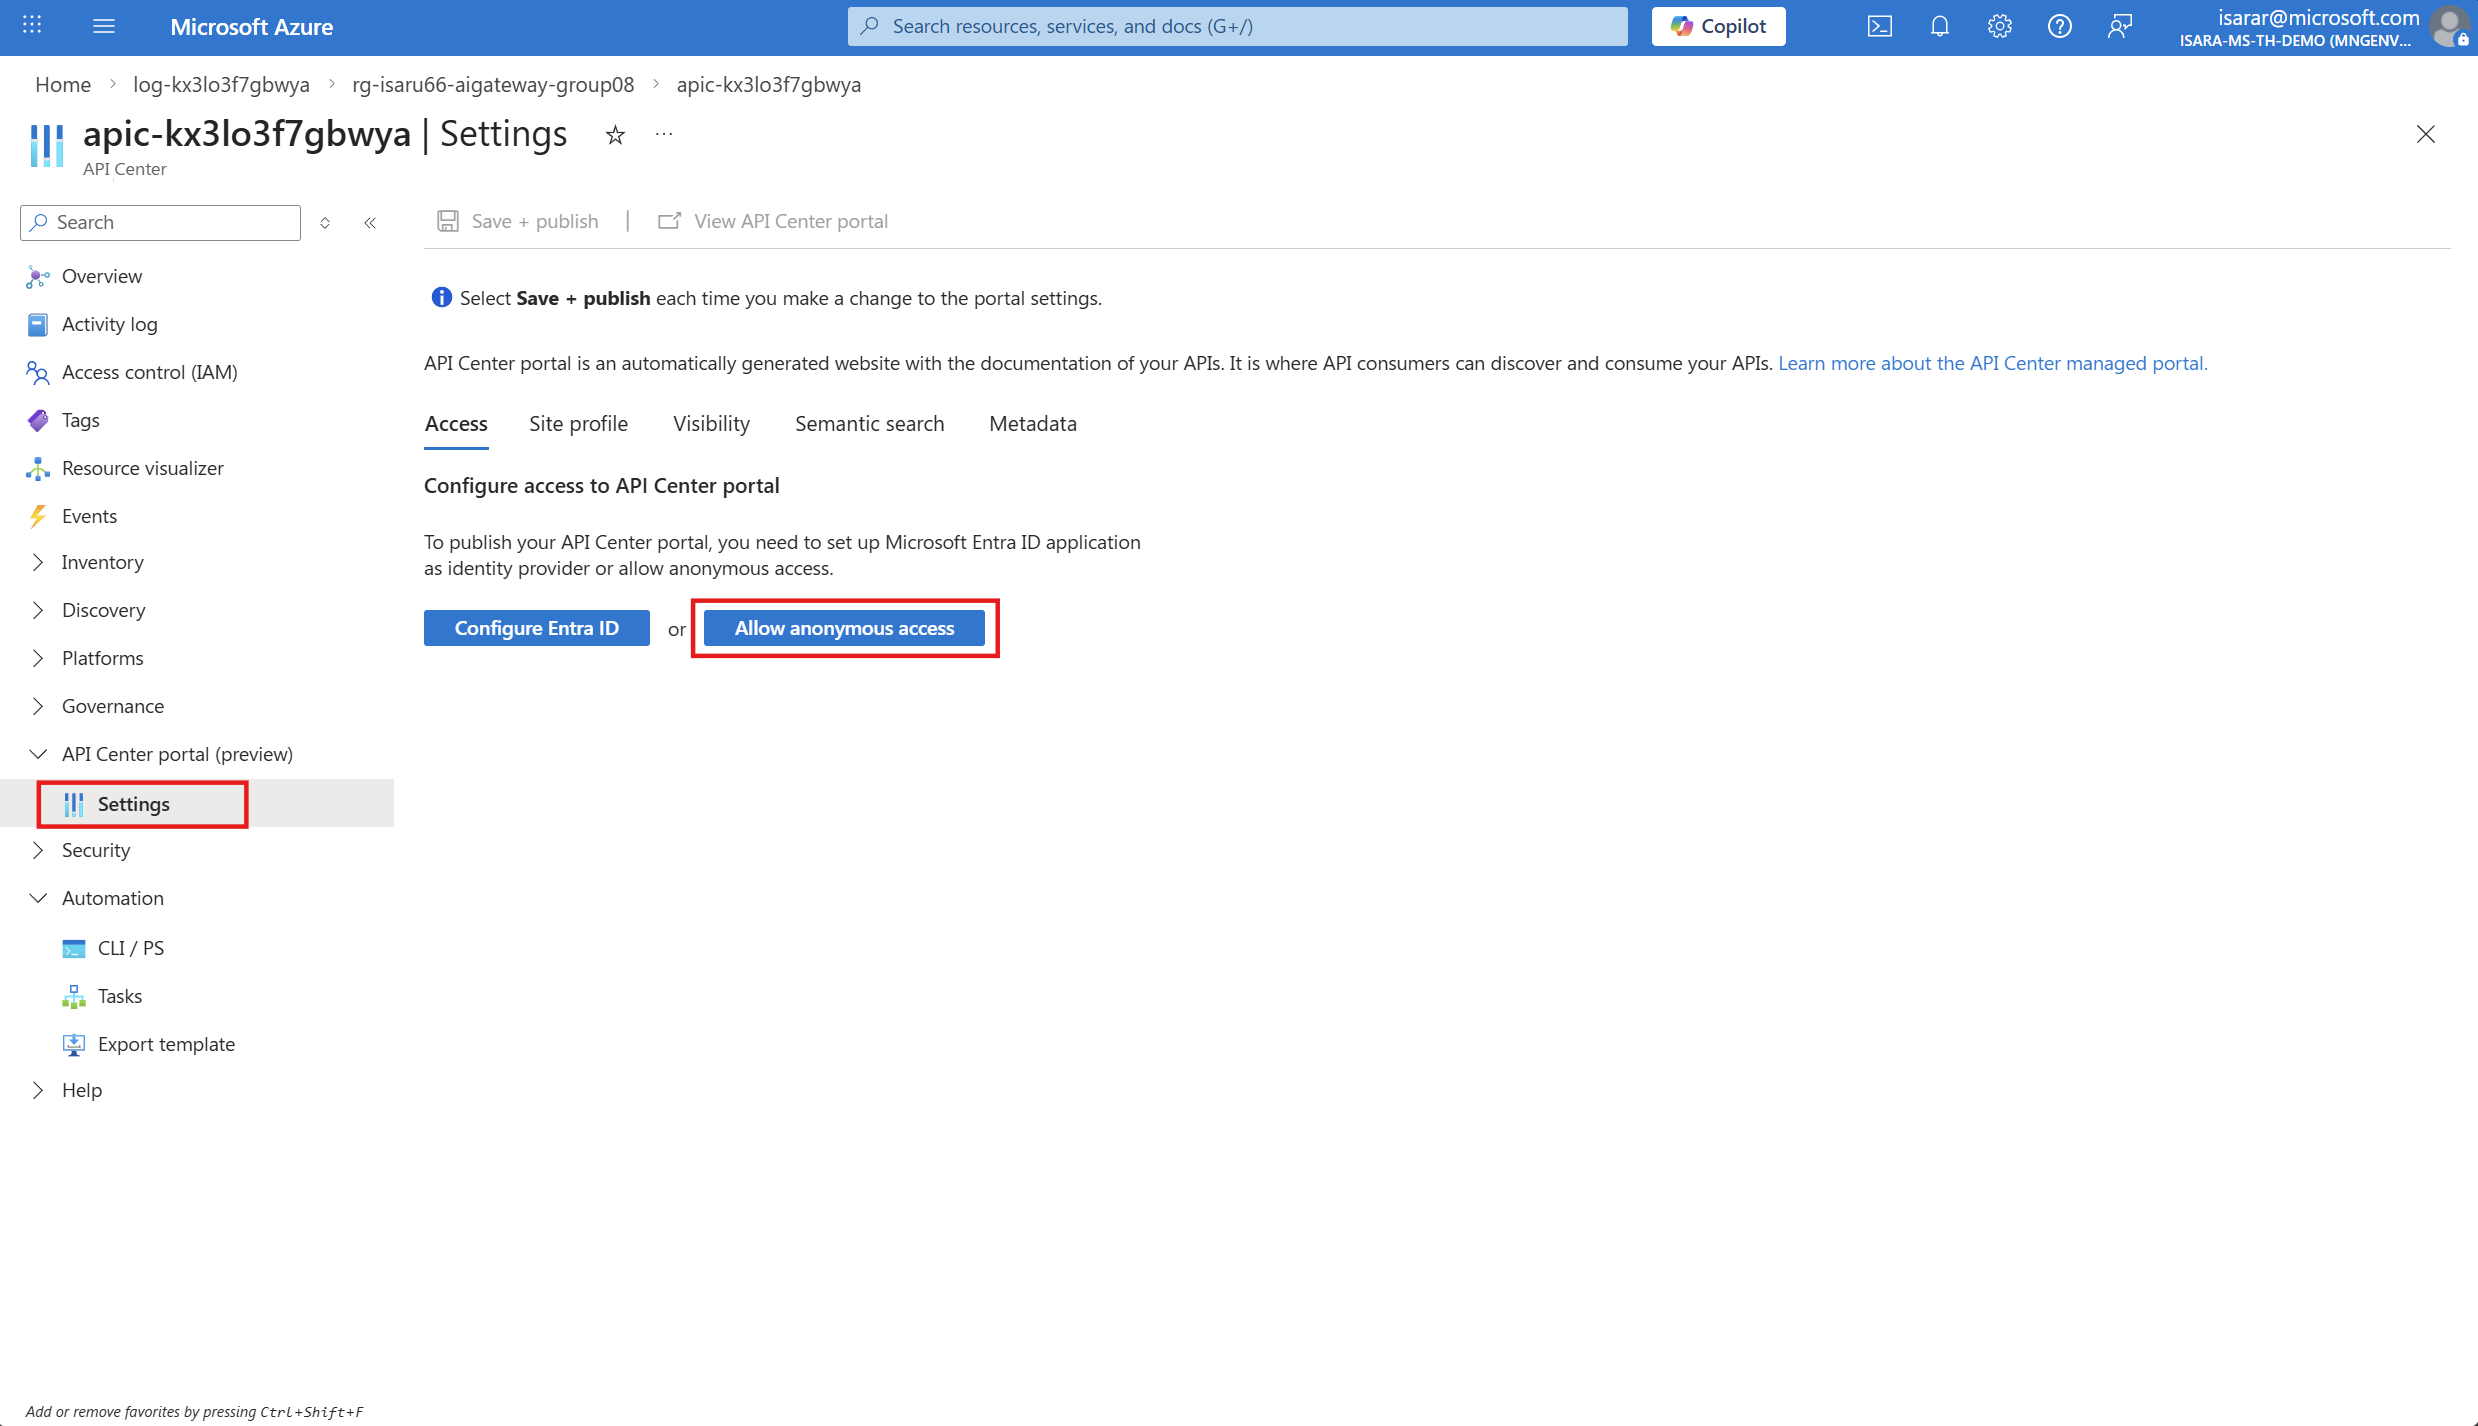2478x1426 pixels.
Task: Expand the Discovery section
Action: (103, 610)
